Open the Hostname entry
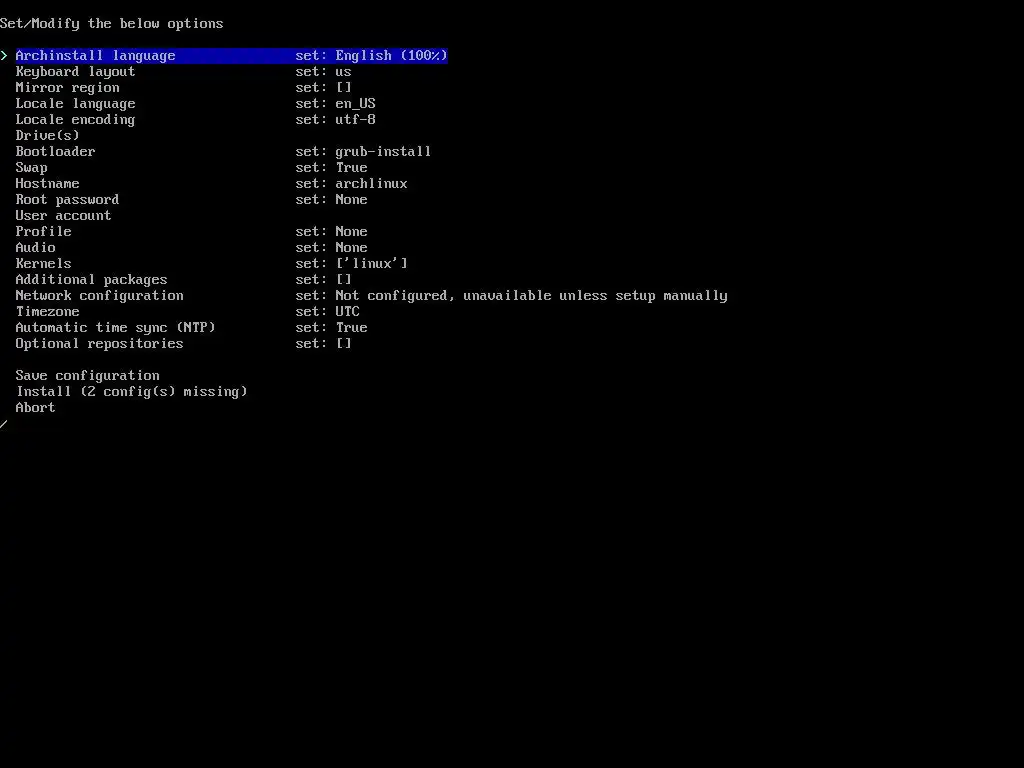 point(47,184)
